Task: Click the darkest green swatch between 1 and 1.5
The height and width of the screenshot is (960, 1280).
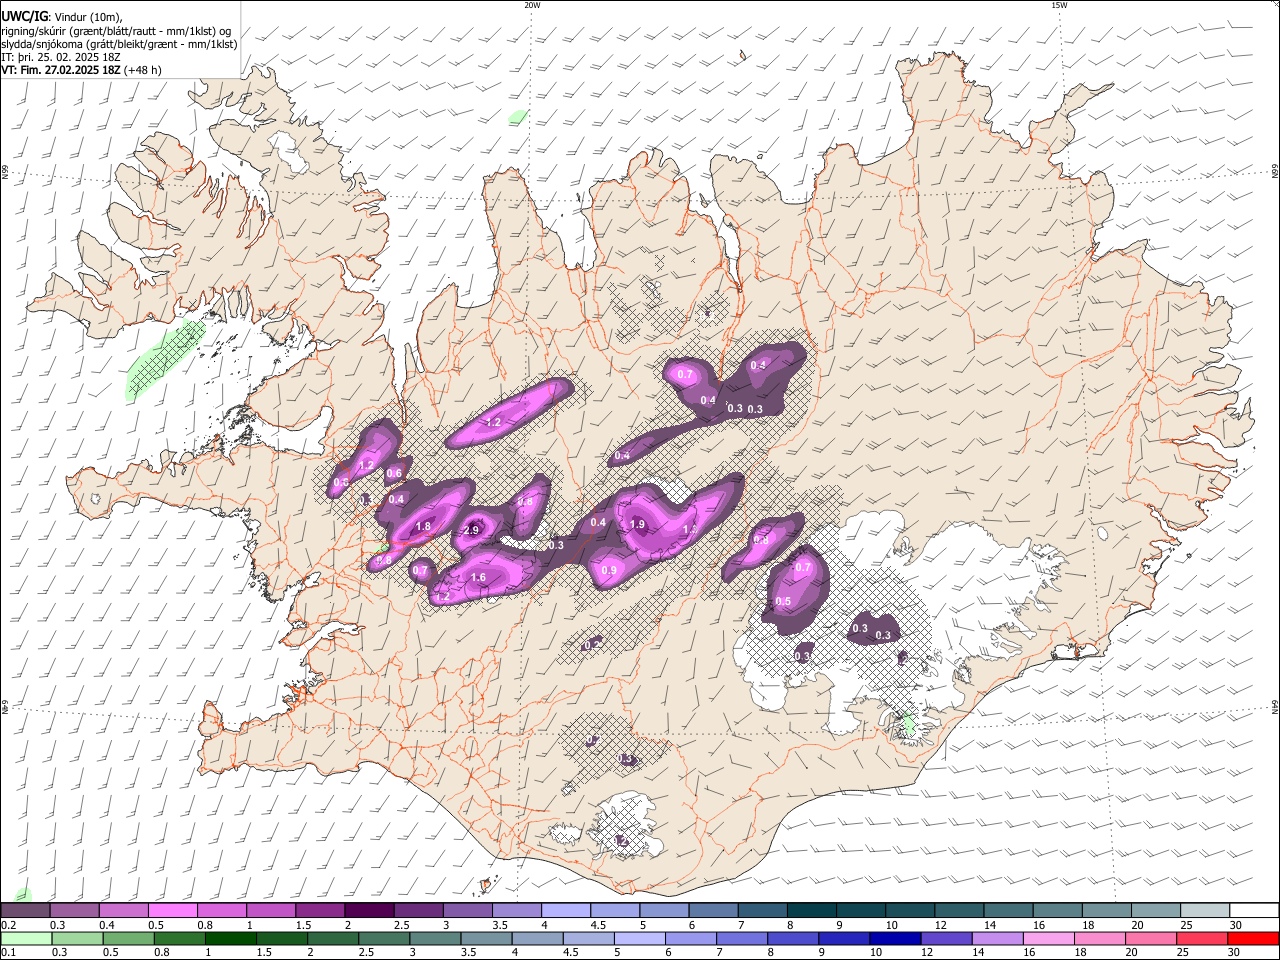Action: 231,939
